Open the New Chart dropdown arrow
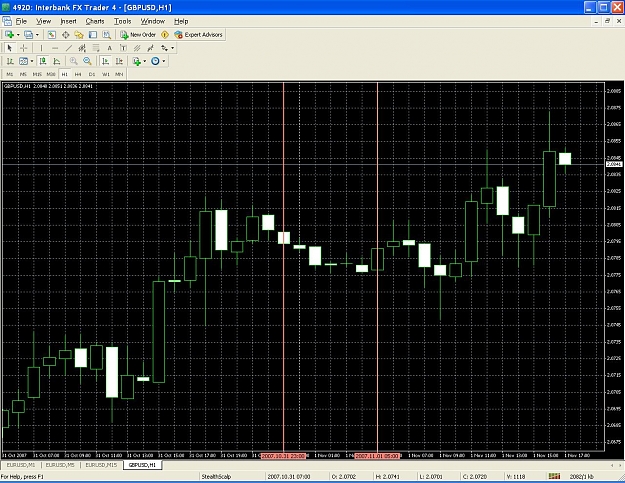This screenshot has height=483, width=625. (18, 35)
